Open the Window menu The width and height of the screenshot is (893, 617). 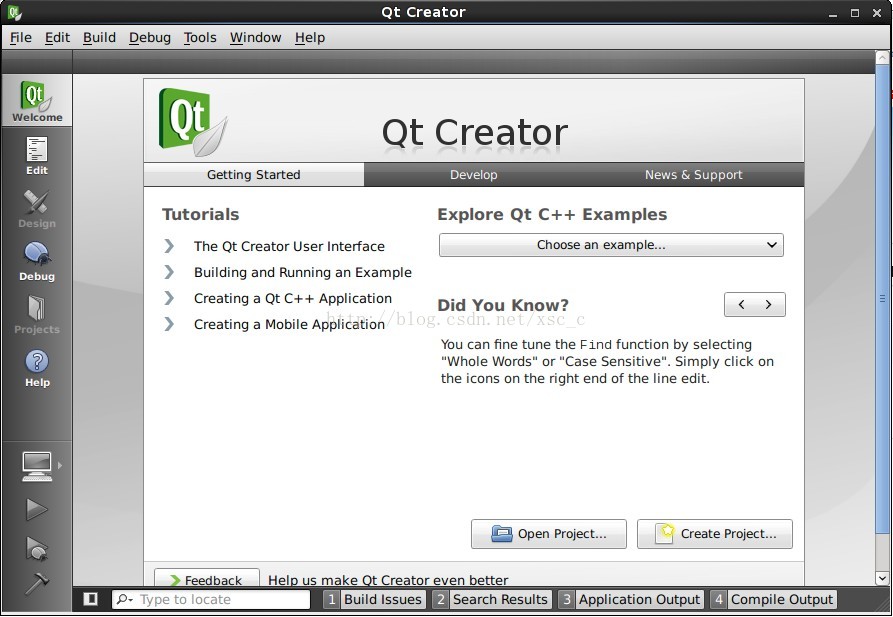pyautogui.click(x=255, y=38)
